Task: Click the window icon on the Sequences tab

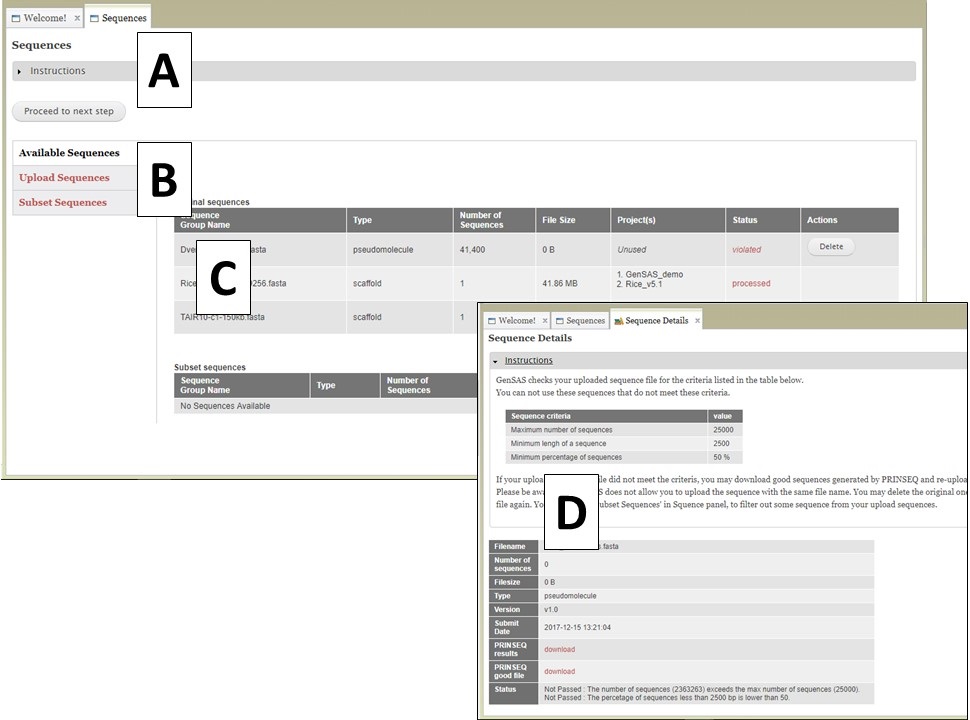Action: pos(95,18)
